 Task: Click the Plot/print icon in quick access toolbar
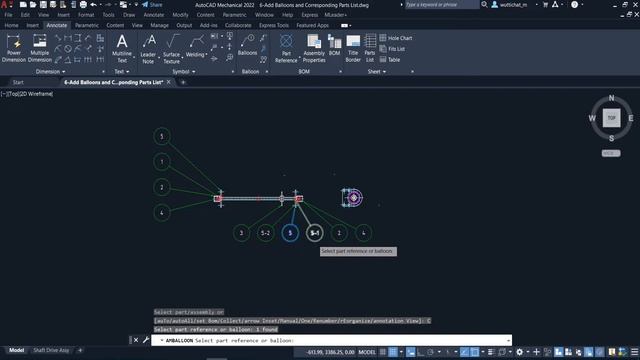pyautogui.click(x=83, y=4)
